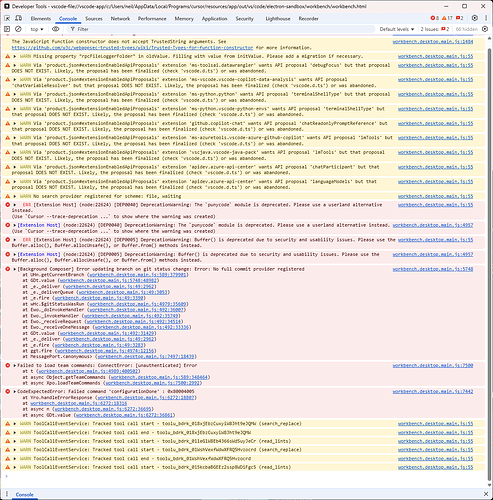The width and height of the screenshot is (493, 500).
Task: Open console settings gear beside 66 hidden
Action: coord(485,29)
